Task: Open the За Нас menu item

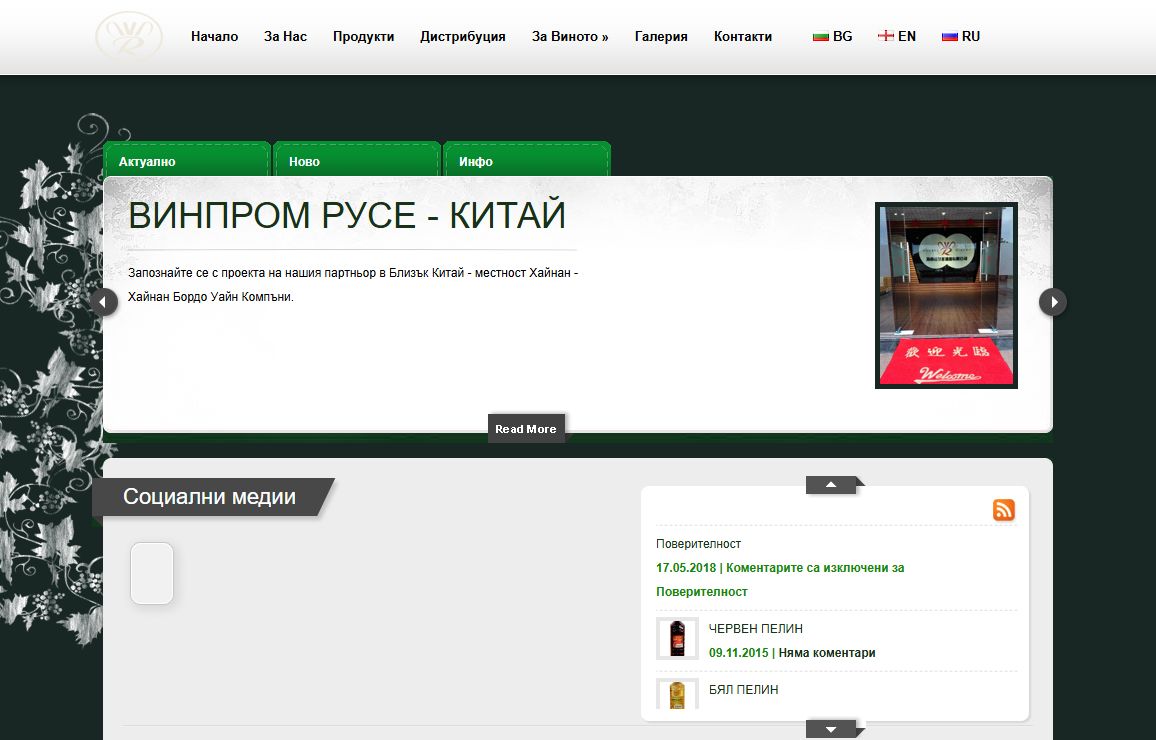Action: tap(285, 36)
